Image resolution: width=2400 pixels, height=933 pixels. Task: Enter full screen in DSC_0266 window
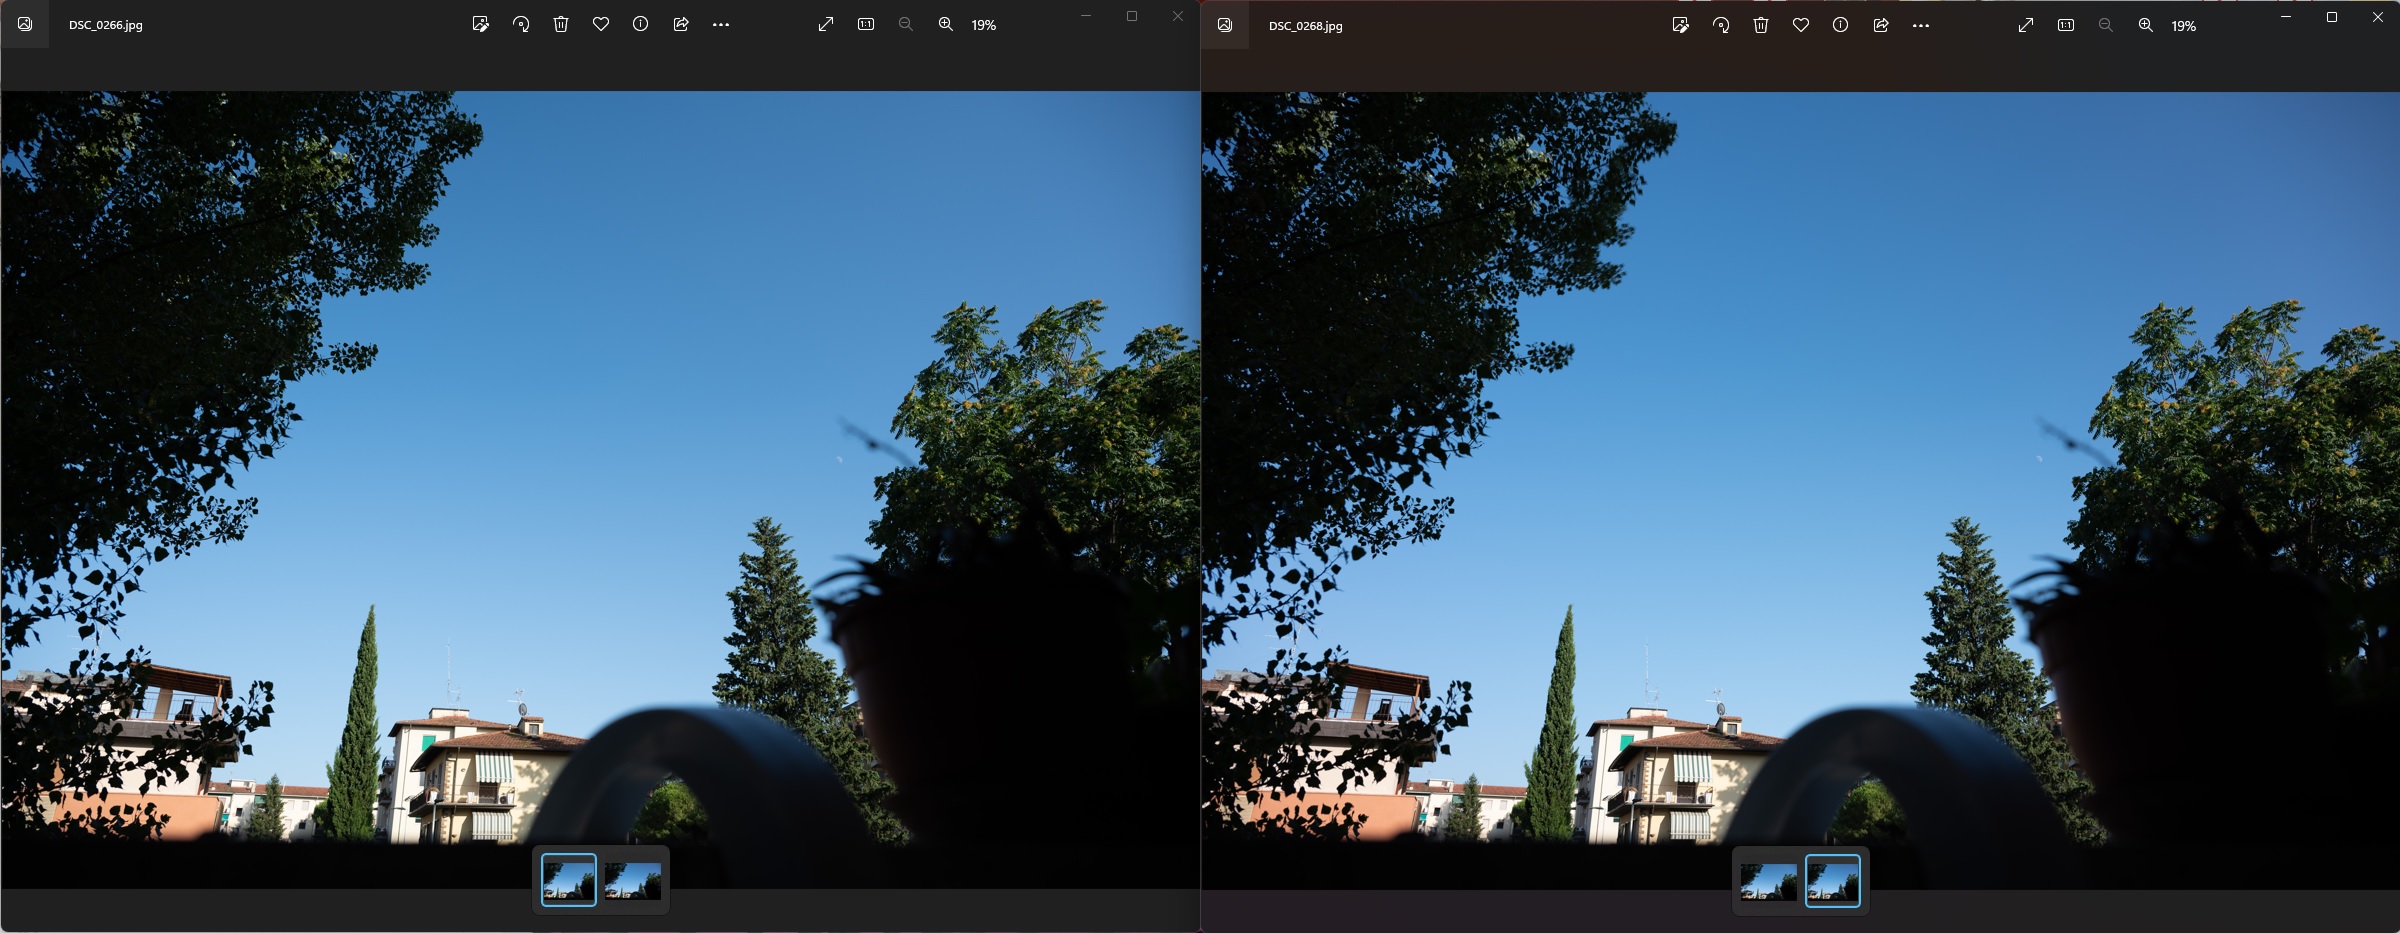click(x=826, y=24)
